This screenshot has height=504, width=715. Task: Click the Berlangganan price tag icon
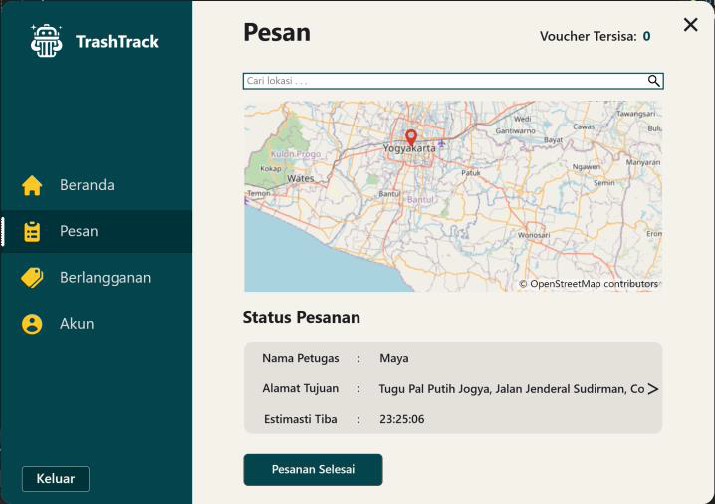(x=32, y=278)
